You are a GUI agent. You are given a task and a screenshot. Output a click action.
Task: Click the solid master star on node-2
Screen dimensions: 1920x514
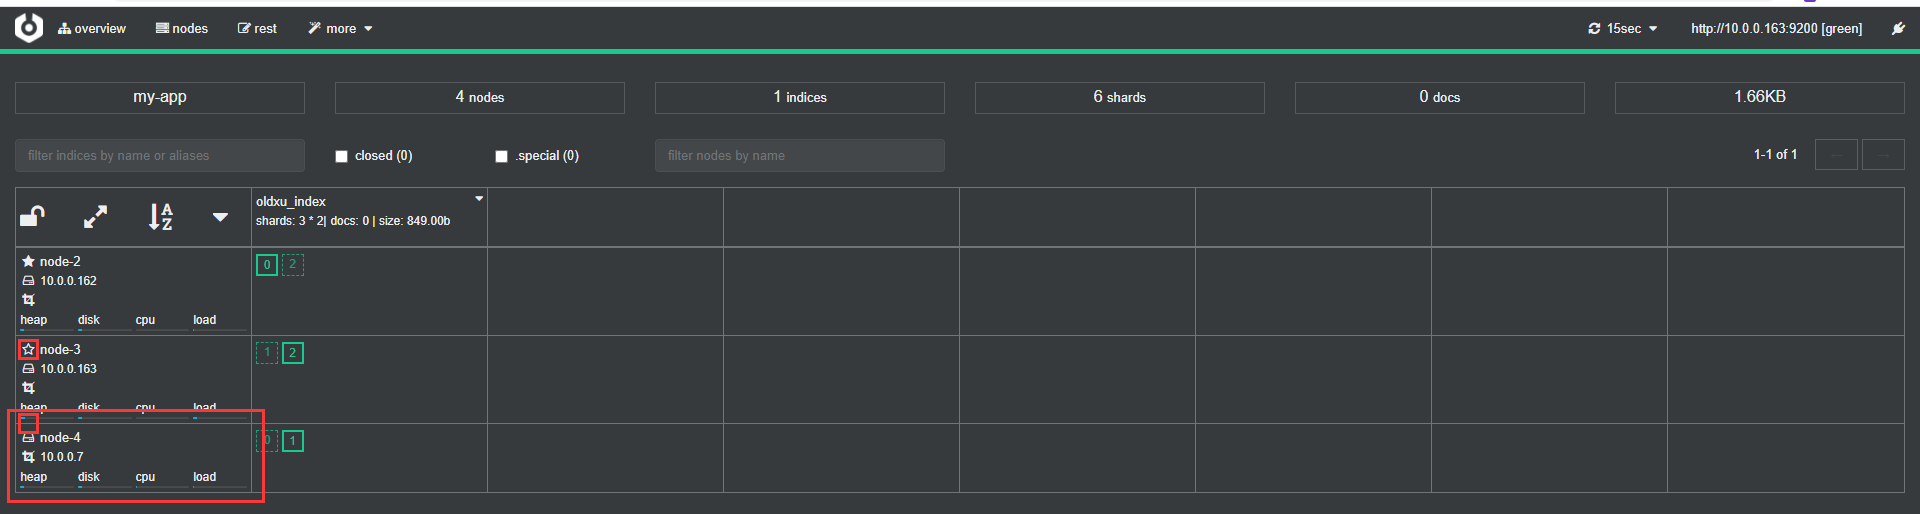pos(28,261)
